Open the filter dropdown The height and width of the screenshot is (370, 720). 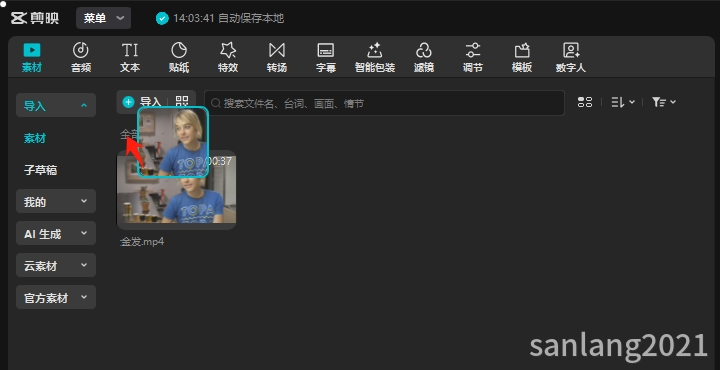[664, 102]
